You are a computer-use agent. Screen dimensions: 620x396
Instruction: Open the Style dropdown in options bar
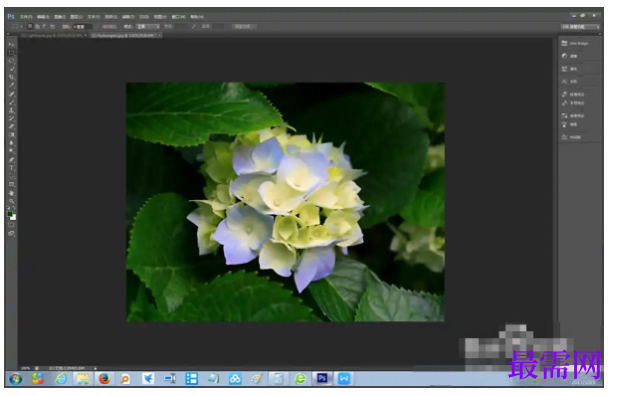pyautogui.click(x=148, y=27)
